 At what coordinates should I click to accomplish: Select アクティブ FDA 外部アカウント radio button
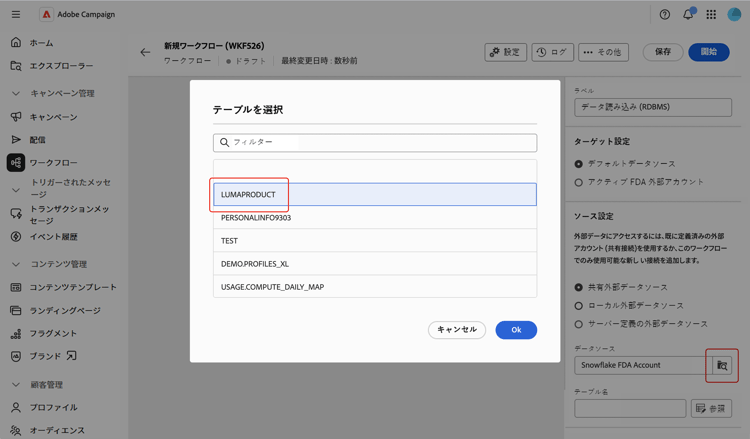tap(578, 182)
